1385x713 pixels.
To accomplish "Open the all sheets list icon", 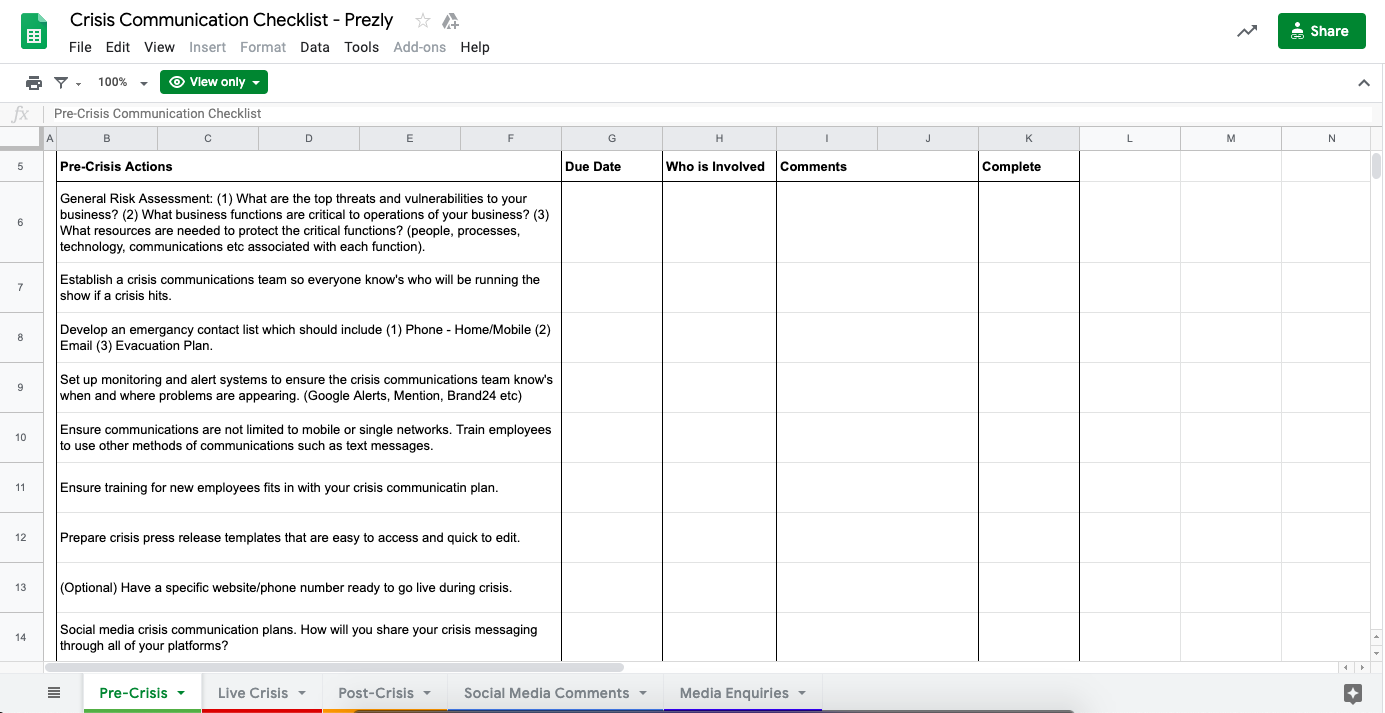I will pyautogui.click(x=54, y=692).
